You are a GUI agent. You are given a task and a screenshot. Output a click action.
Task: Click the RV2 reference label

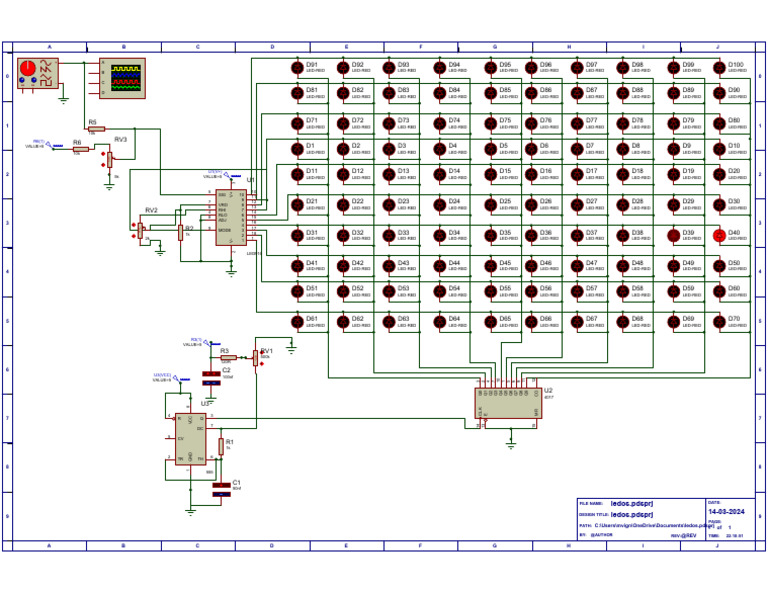click(x=151, y=210)
